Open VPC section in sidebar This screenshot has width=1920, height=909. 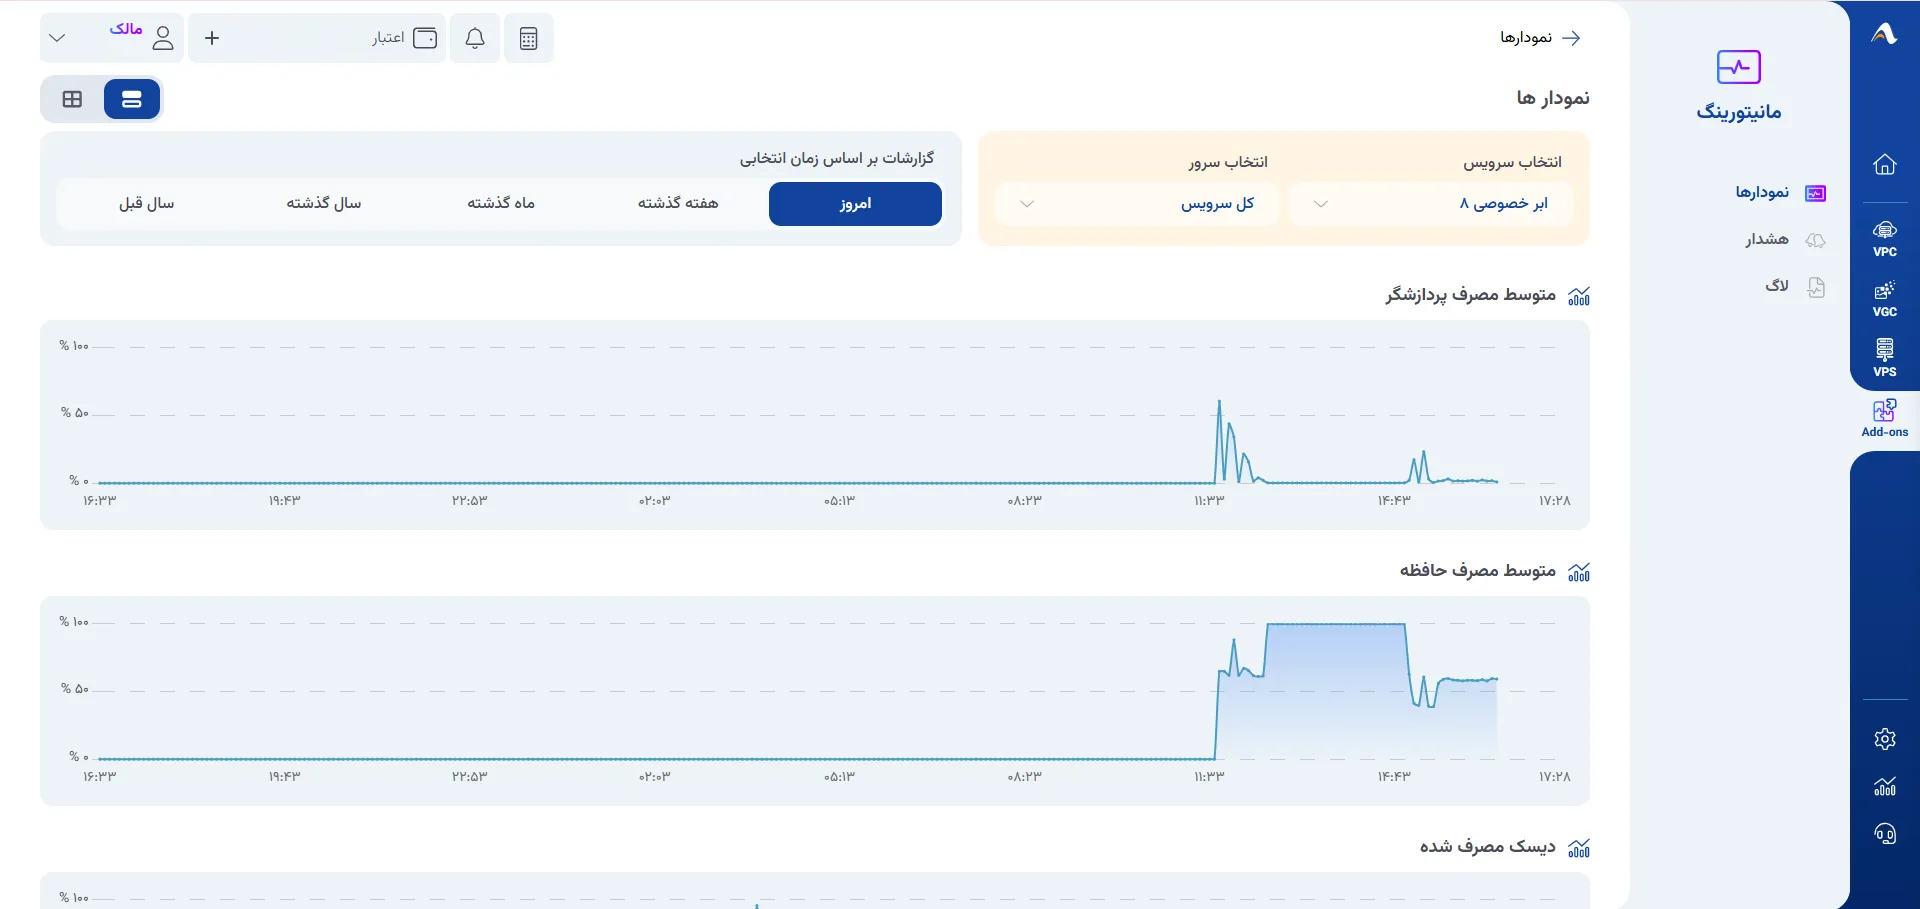[1885, 239]
